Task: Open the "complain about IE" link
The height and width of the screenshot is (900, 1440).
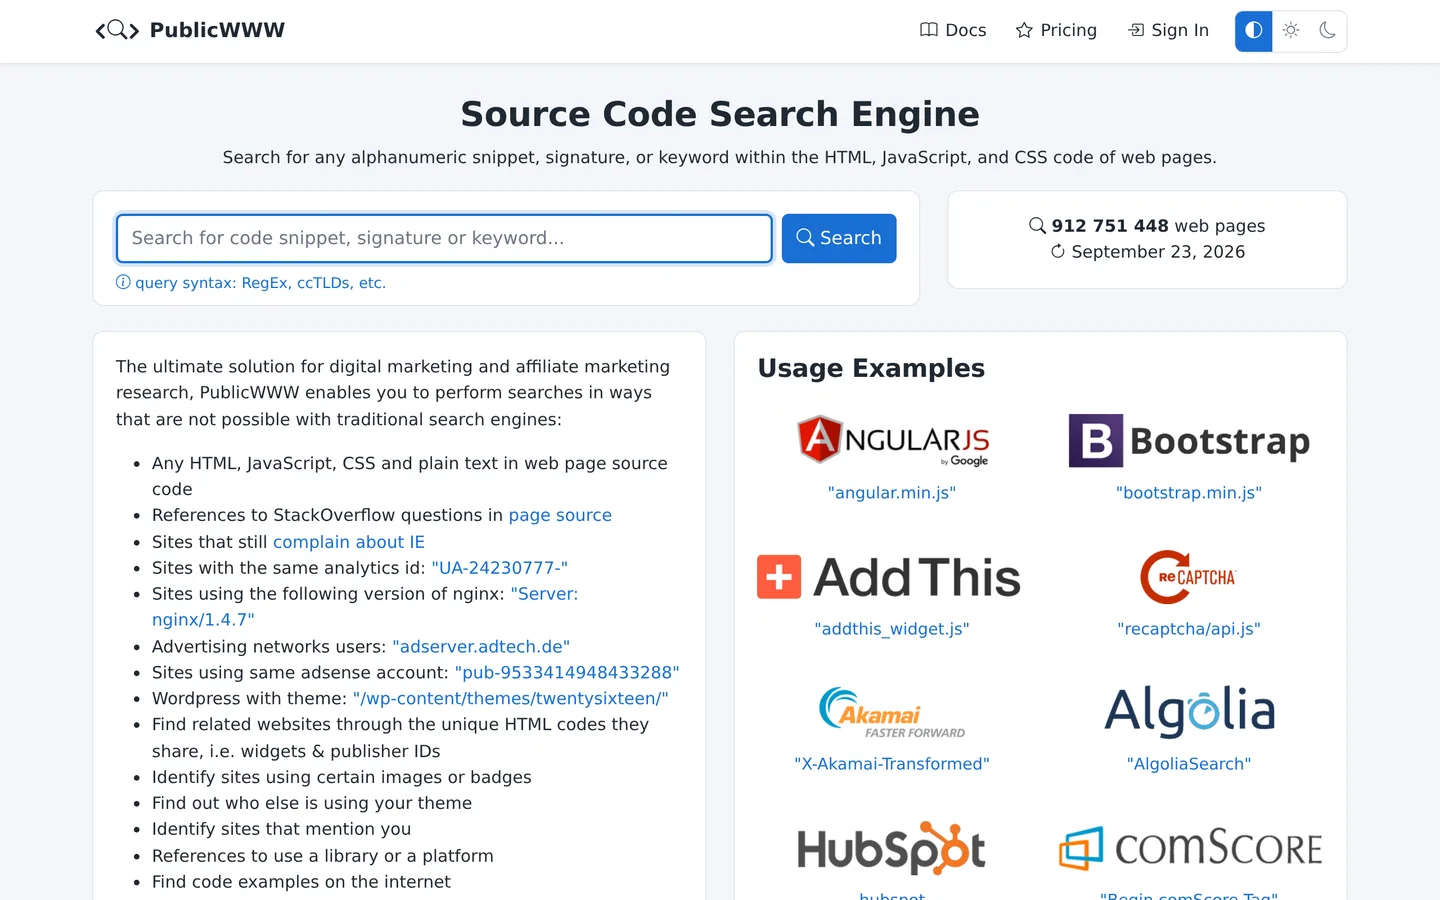Action: pos(349,542)
